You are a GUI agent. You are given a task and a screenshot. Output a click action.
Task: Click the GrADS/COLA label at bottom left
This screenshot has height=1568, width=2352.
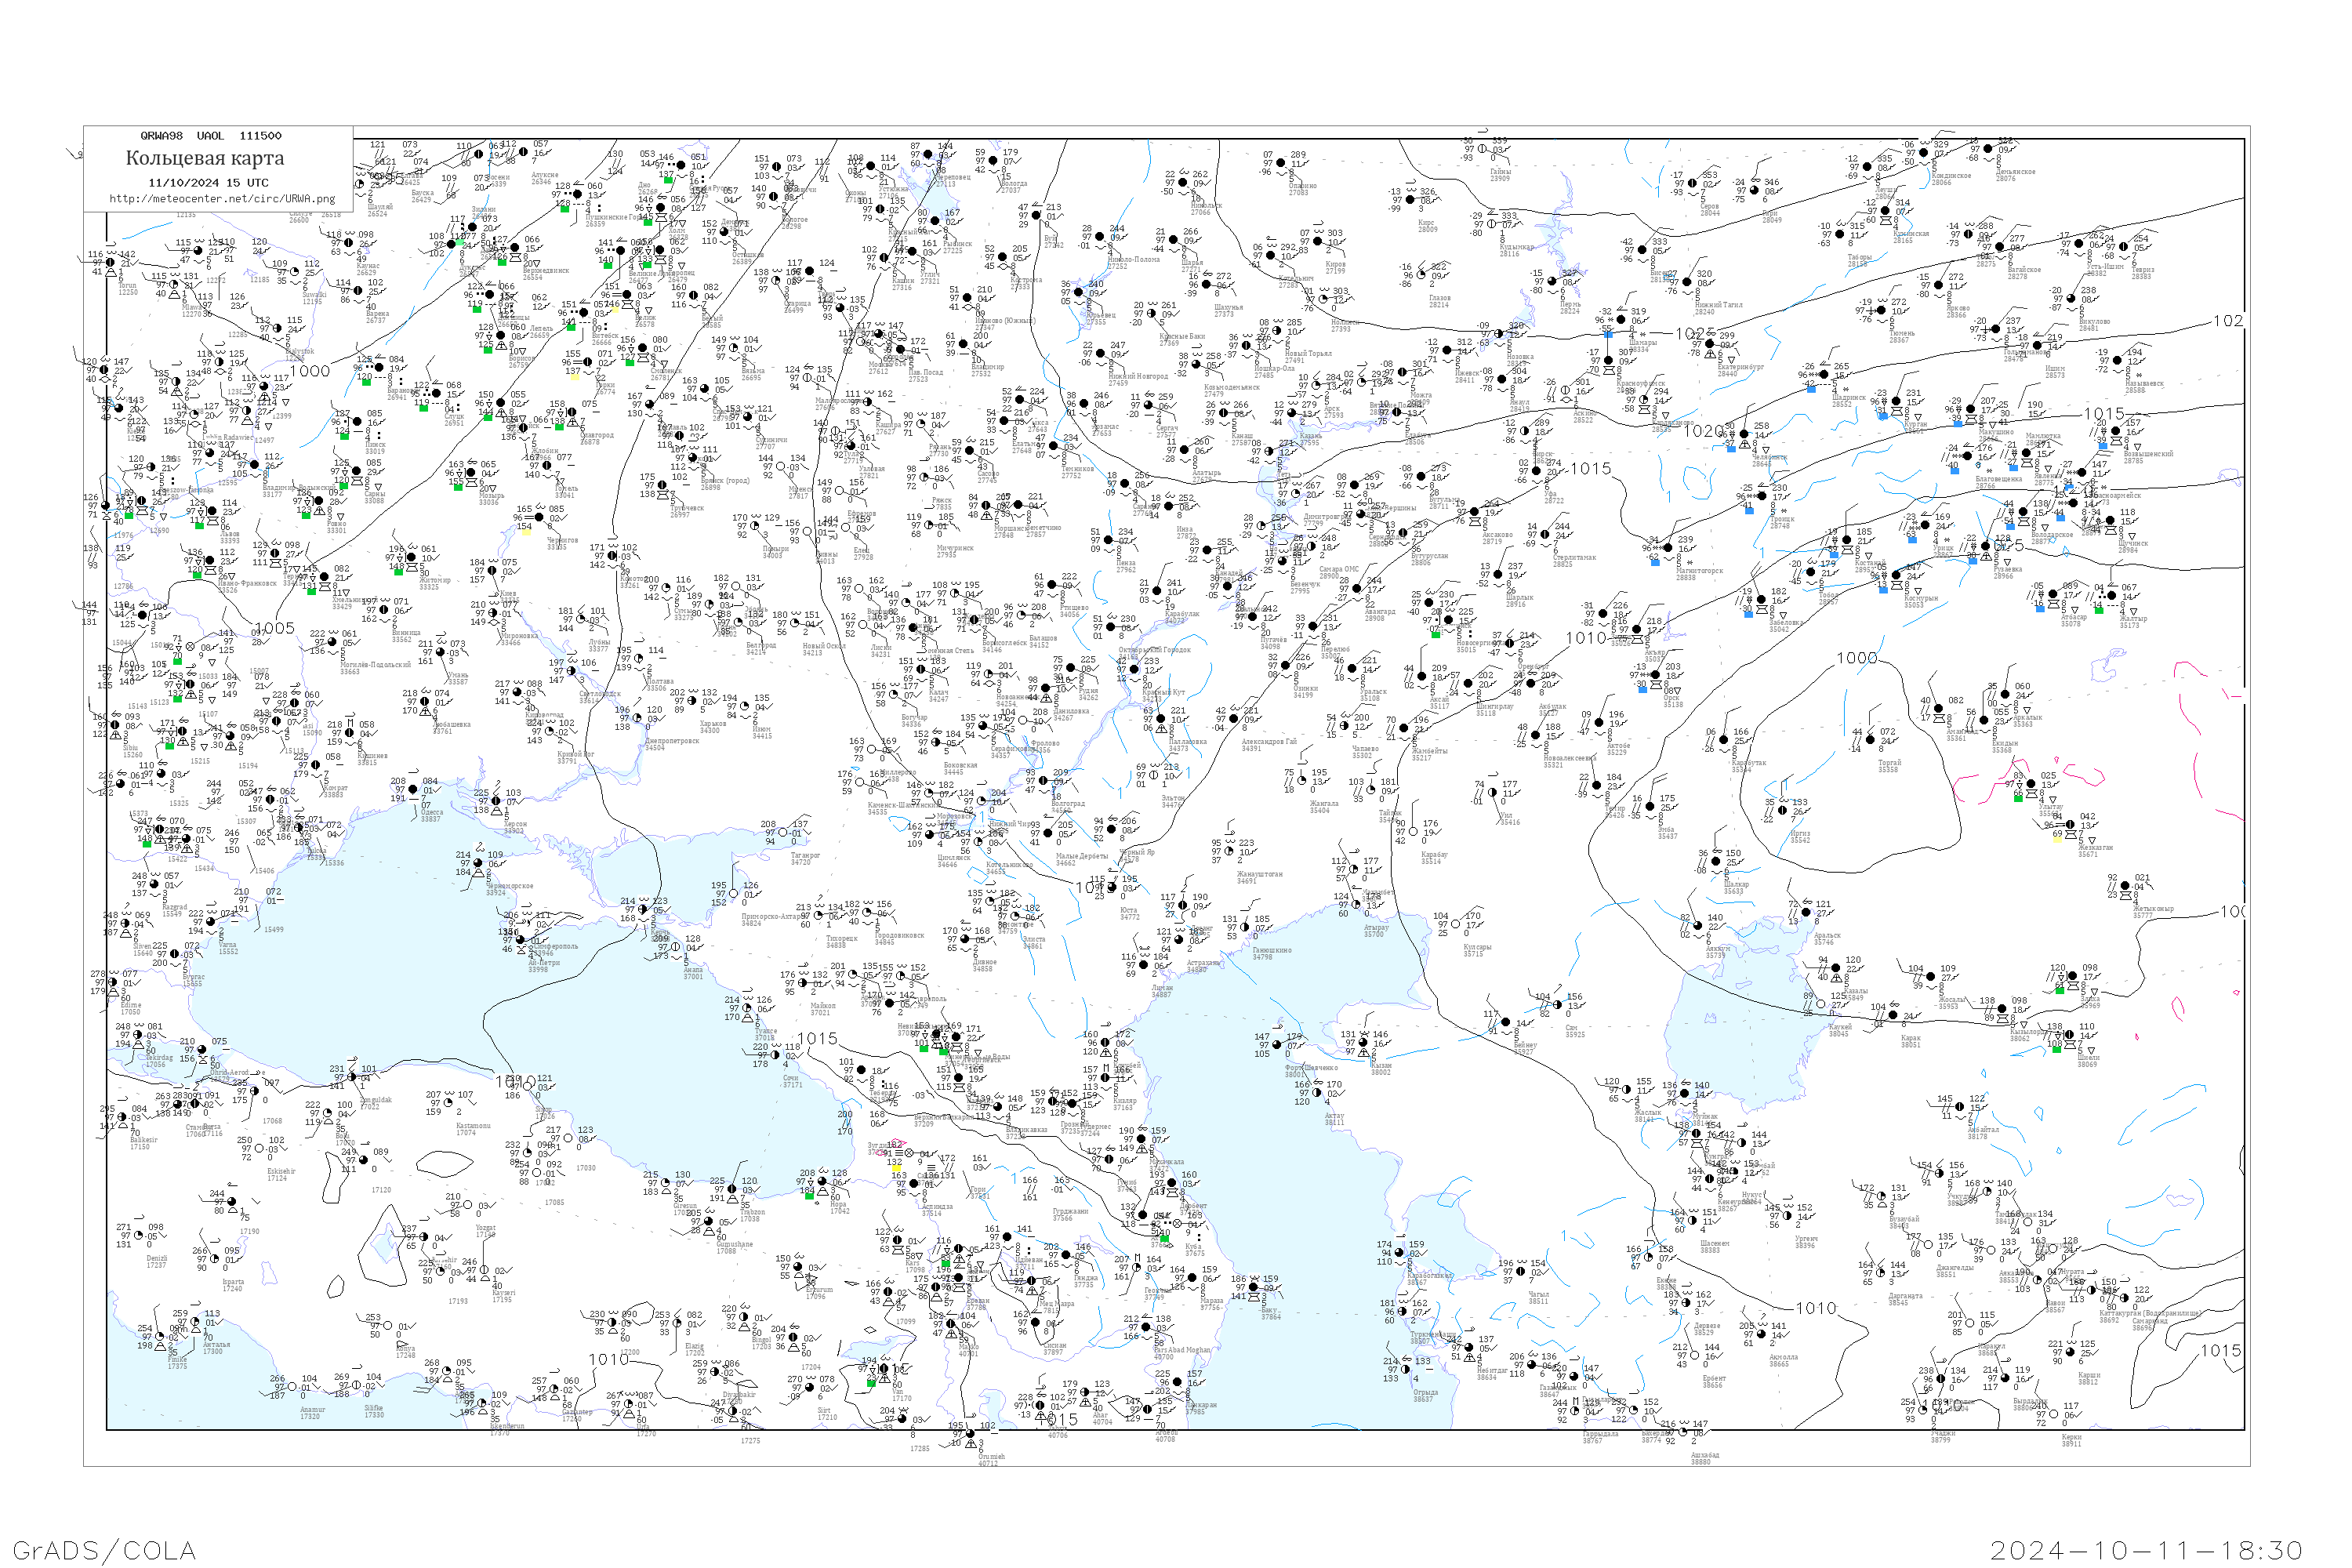104,1549
